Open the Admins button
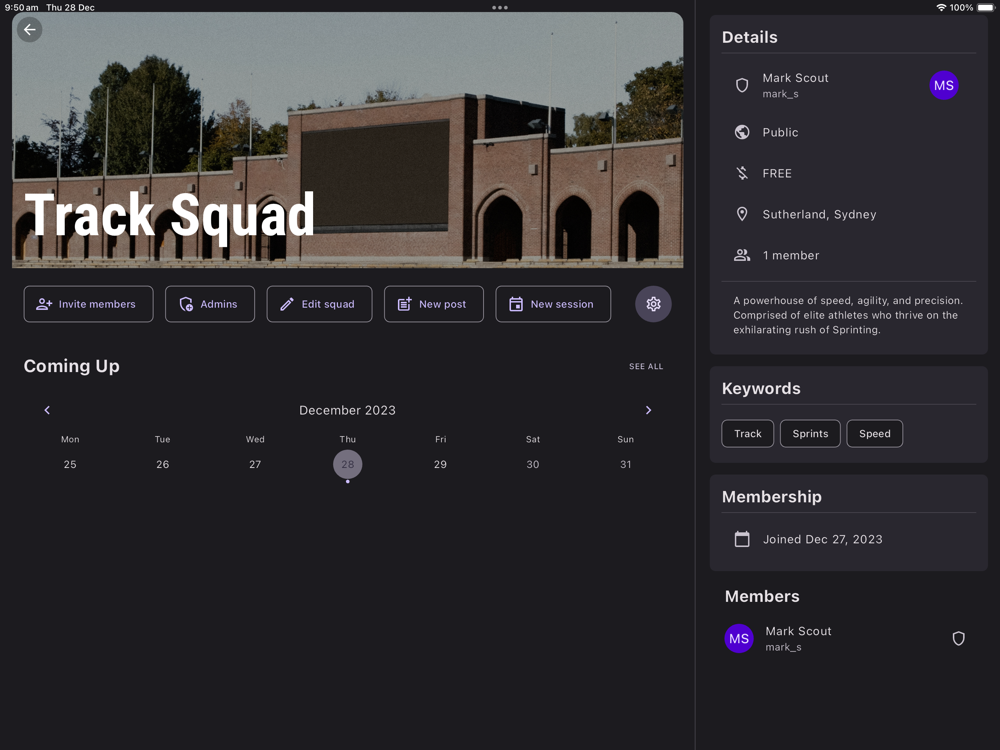 [x=210, y=304]
